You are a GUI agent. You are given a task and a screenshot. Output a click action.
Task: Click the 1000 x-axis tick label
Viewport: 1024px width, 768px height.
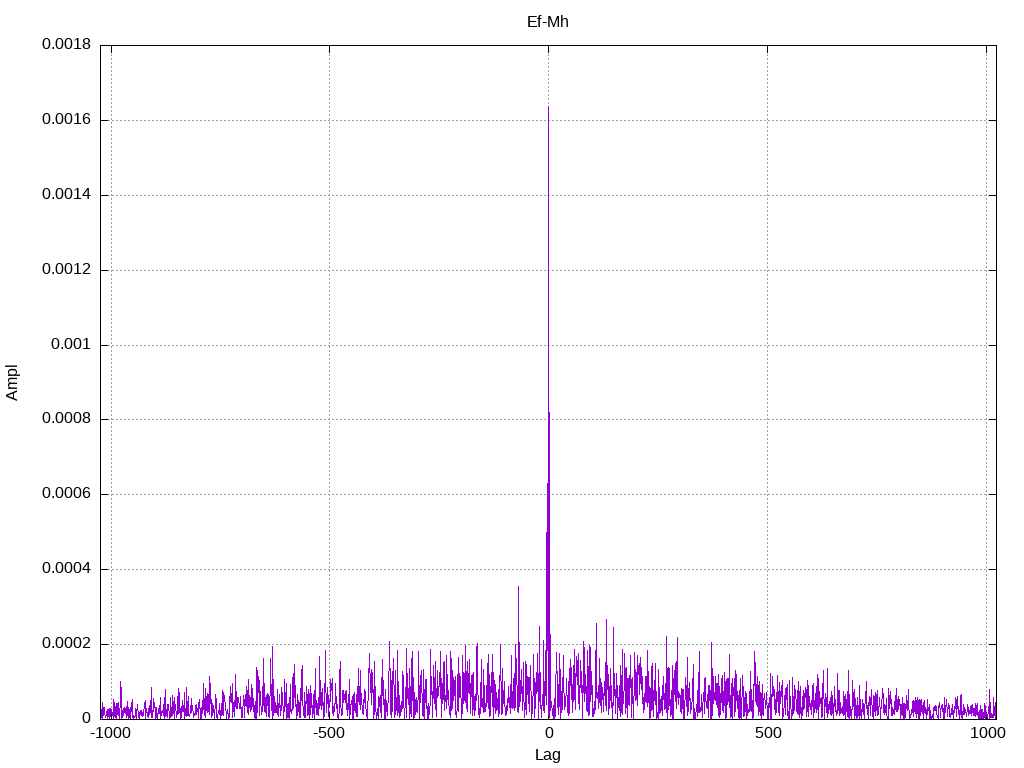pyautogui.click(x=987, y=733)
